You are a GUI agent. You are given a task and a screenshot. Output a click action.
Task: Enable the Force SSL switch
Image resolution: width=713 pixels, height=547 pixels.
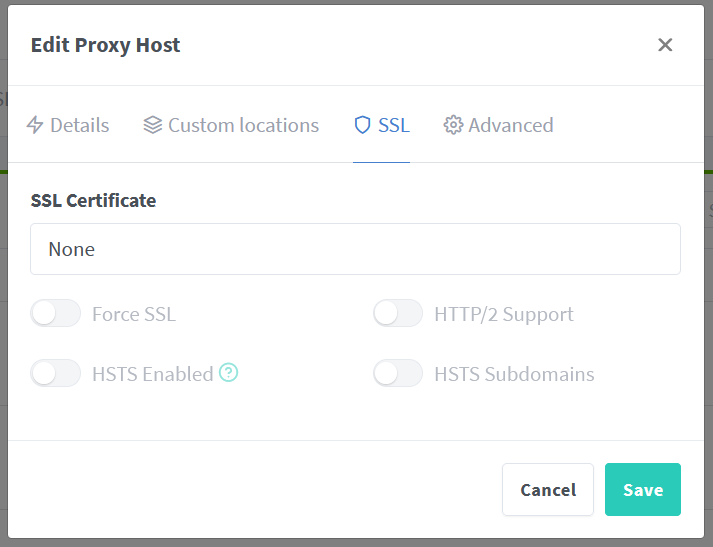(56, 314)
